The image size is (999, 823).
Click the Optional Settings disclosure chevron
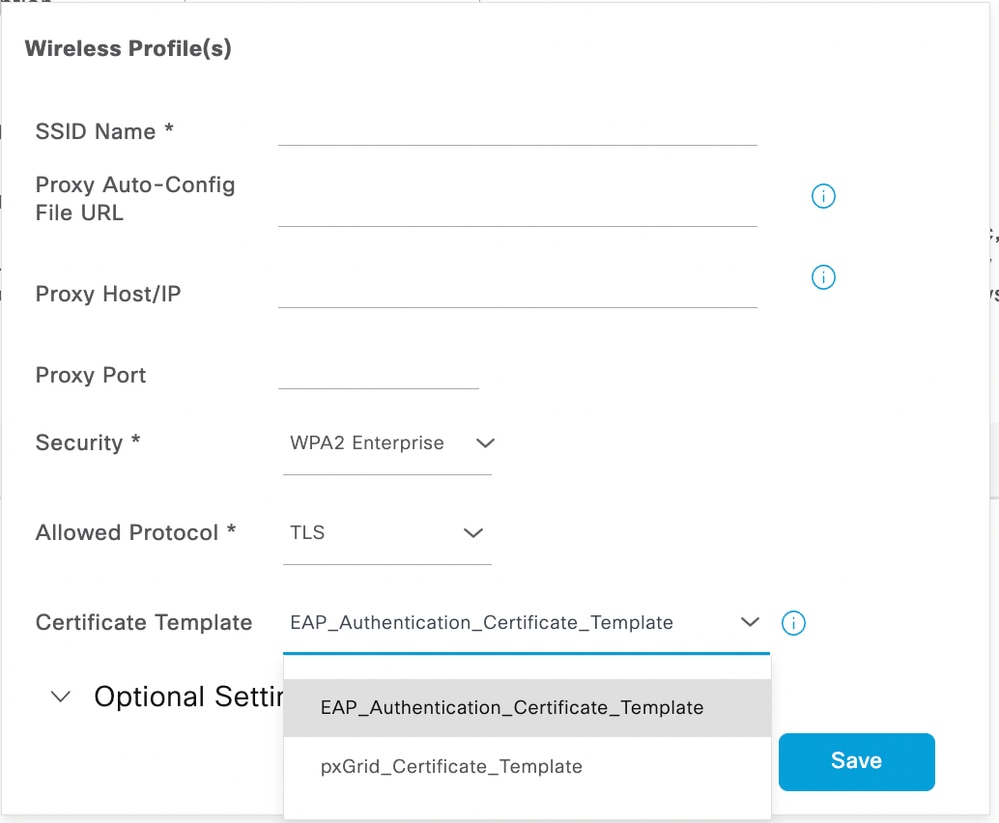[60, 697]
